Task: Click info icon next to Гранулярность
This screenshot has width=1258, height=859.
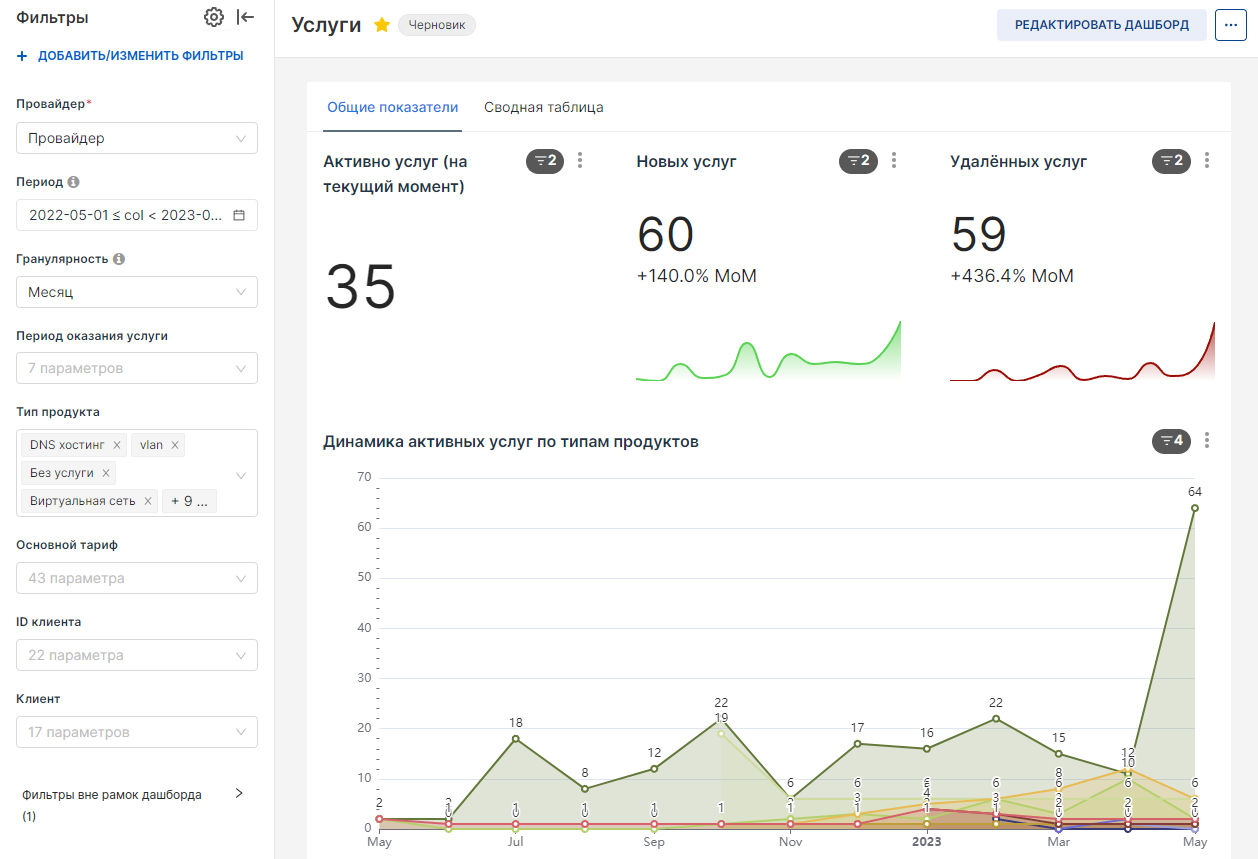Action: click(x=119, y=259)
